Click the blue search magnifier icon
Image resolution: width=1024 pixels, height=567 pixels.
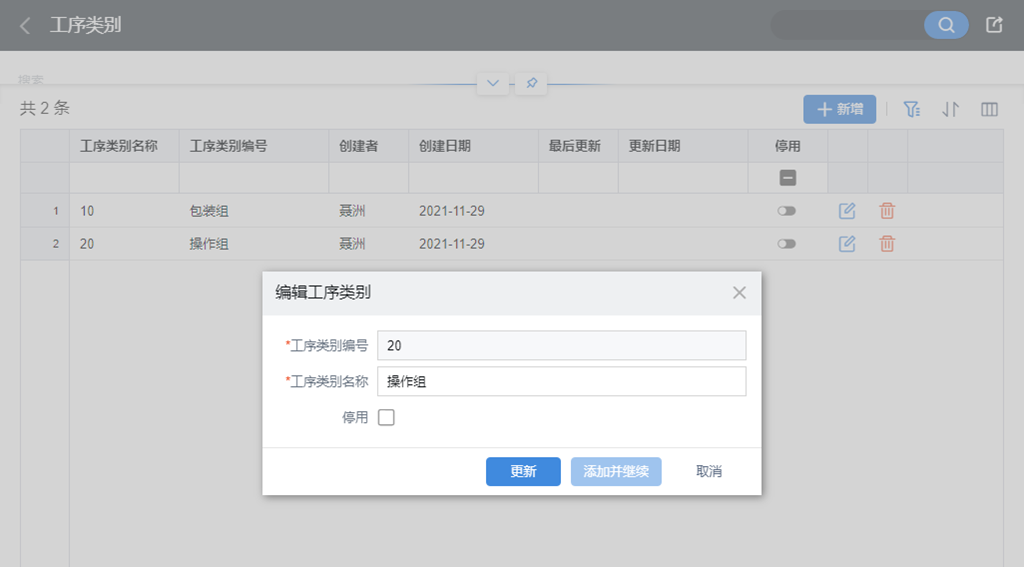[946, 25]
